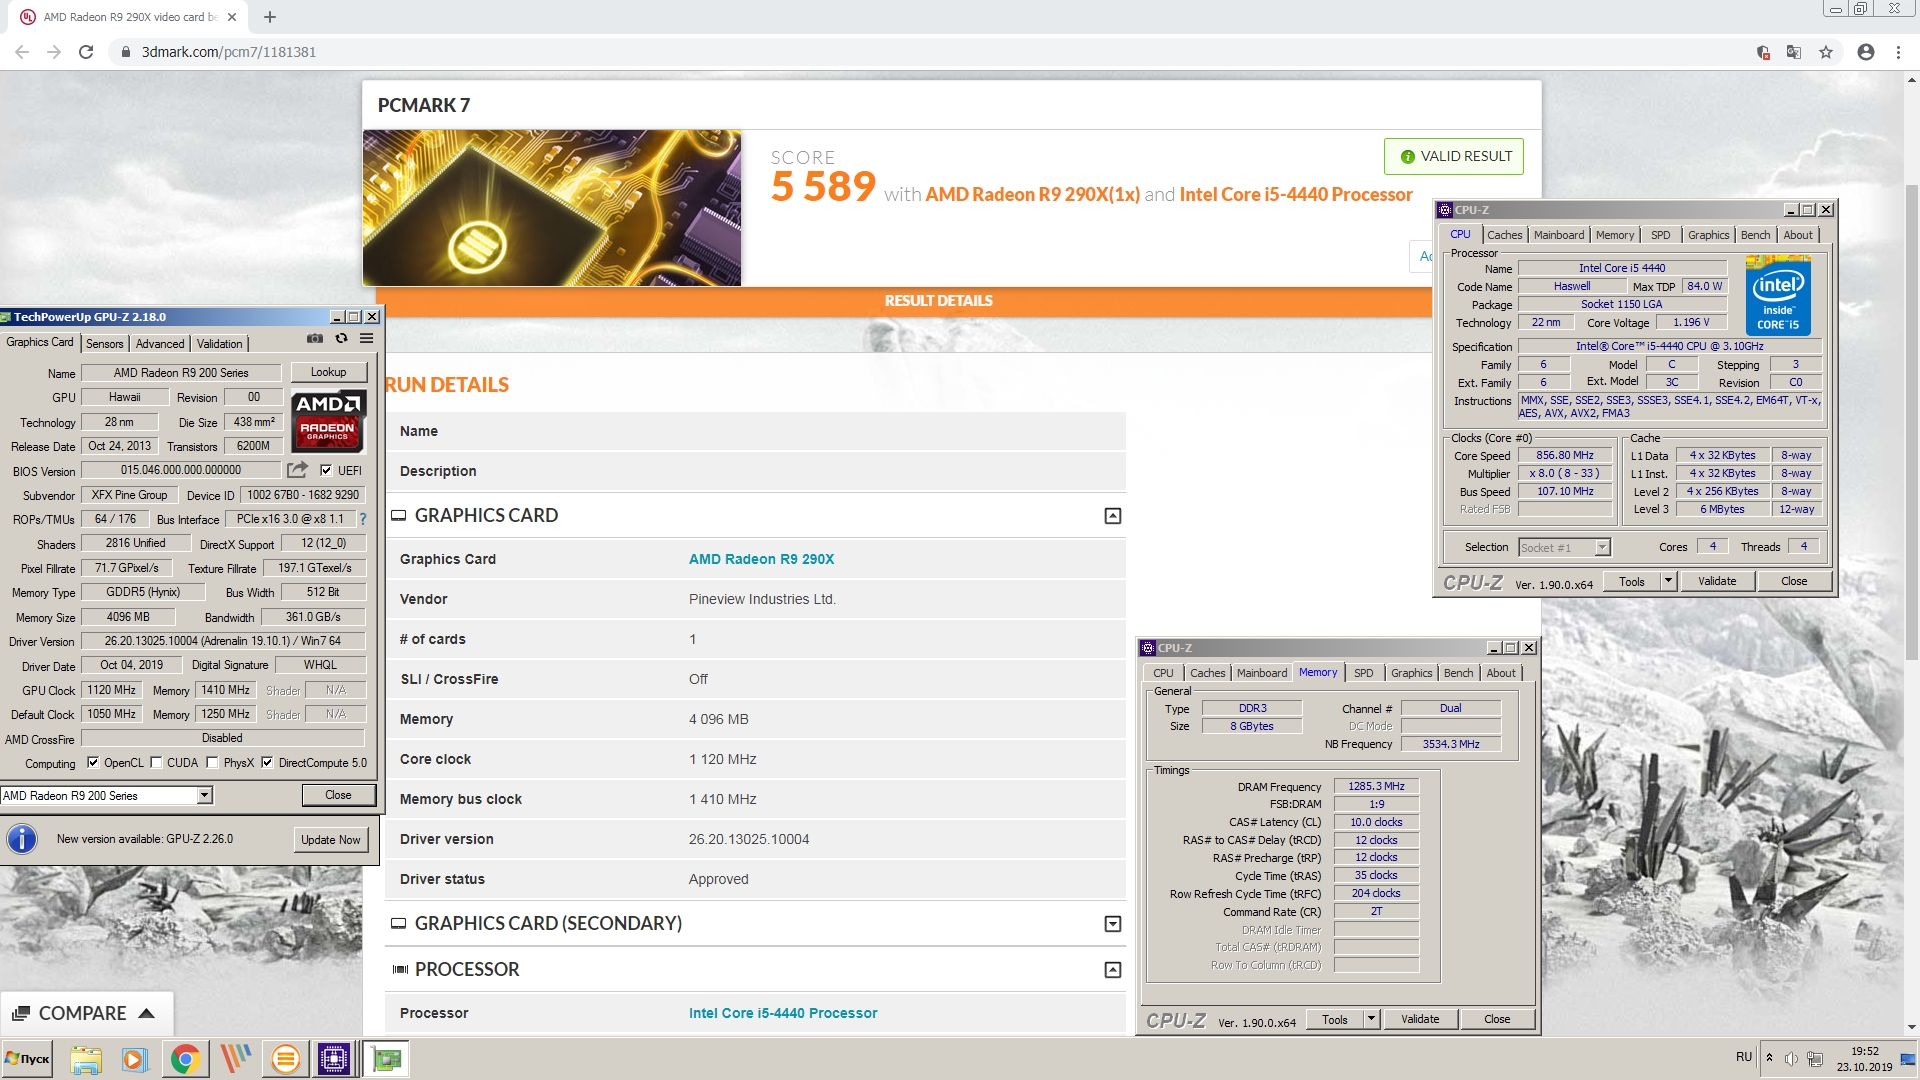Click the PCMark 7 result thumbnail image
This screenshot has height=1080, width=1920.
coord(552,208)
